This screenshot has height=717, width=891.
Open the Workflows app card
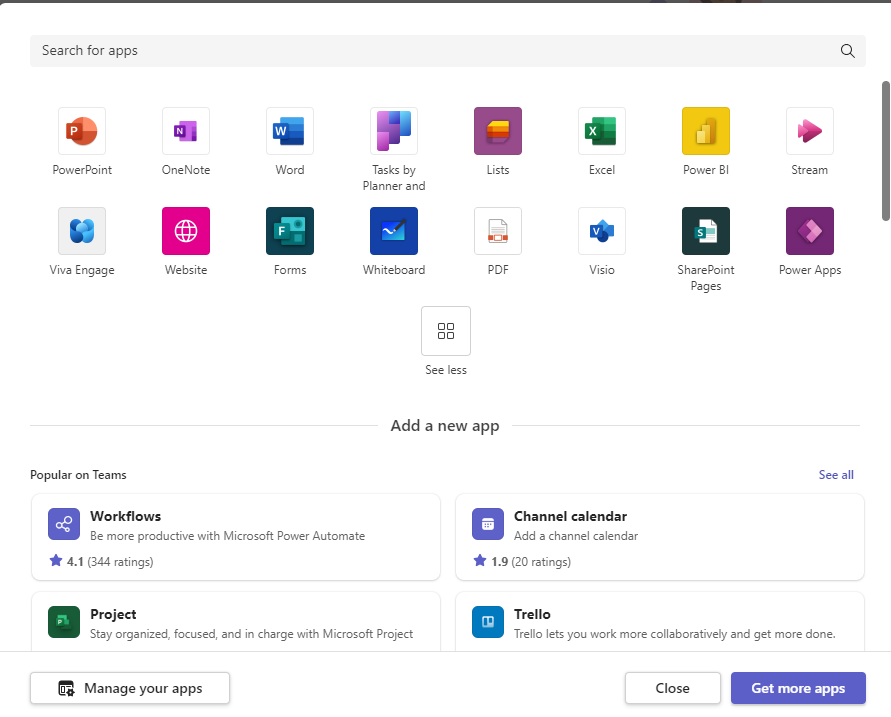236,537
